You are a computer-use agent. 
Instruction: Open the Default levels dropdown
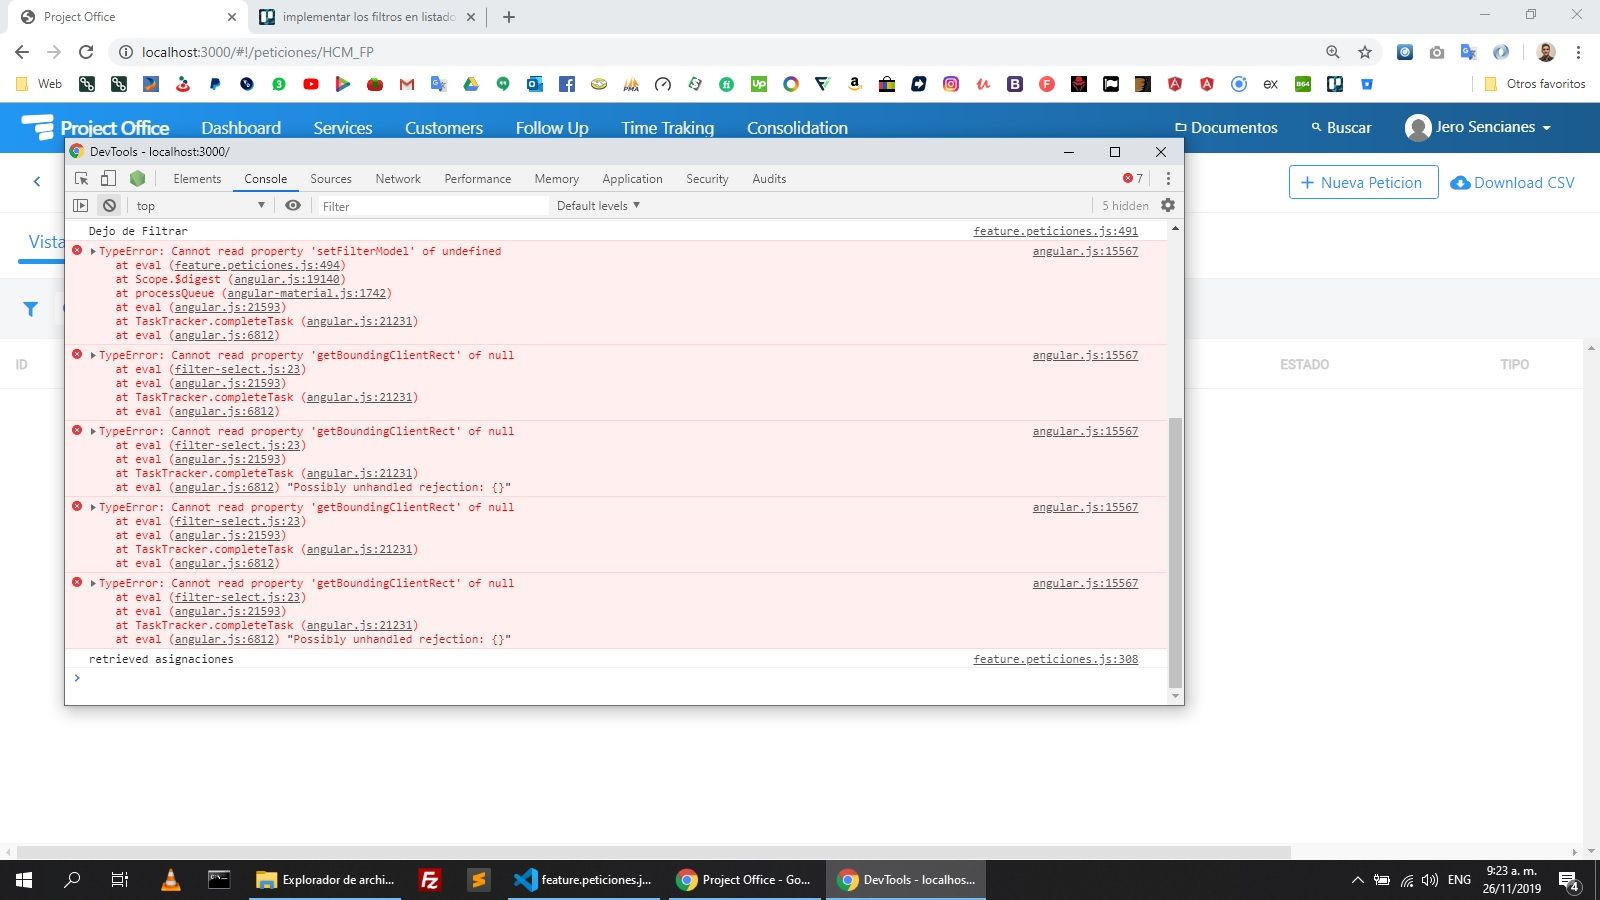pos(598,206)
